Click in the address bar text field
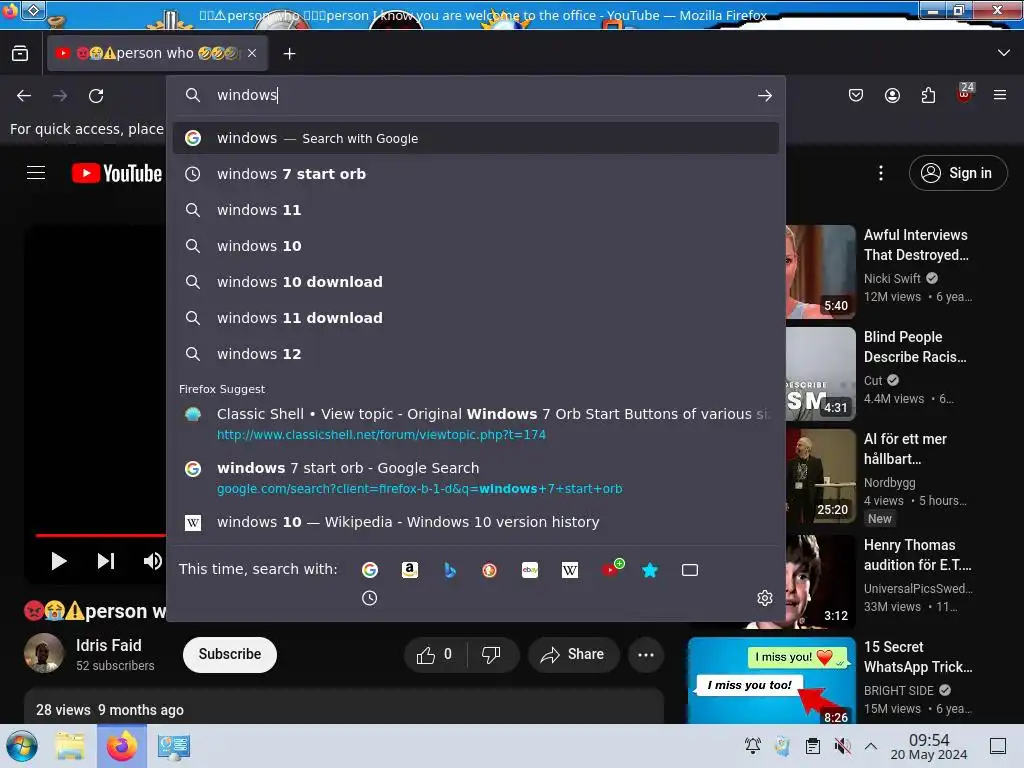Screen dimensions: 1024x768 pyautogui.click(x=480, y=95)
